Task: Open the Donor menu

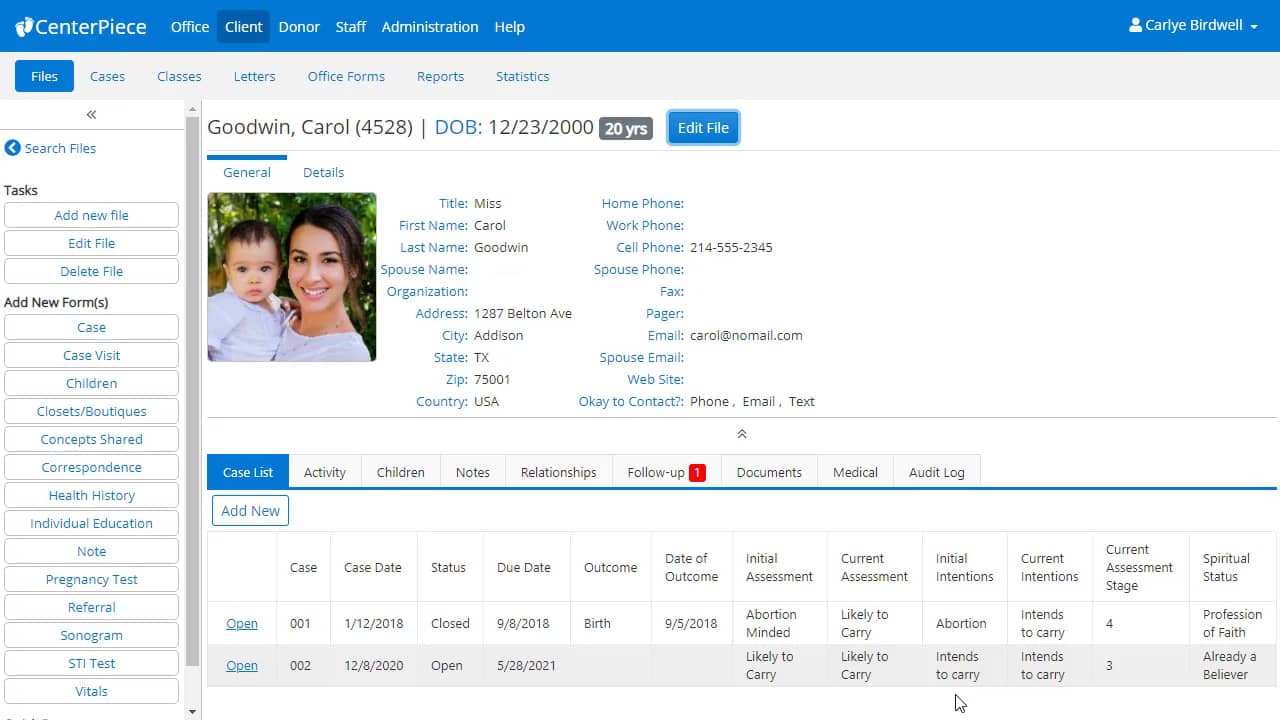Action: click(299, 27)
